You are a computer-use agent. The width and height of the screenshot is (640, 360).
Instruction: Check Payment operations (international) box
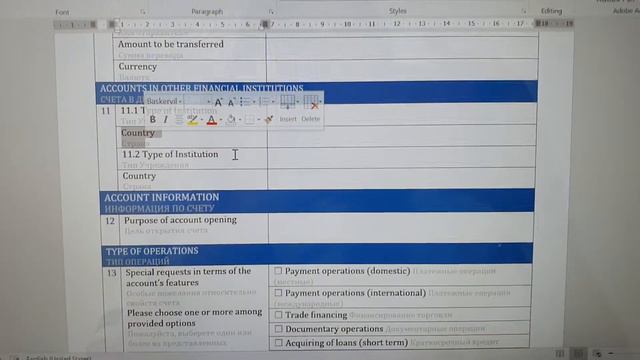278,293
